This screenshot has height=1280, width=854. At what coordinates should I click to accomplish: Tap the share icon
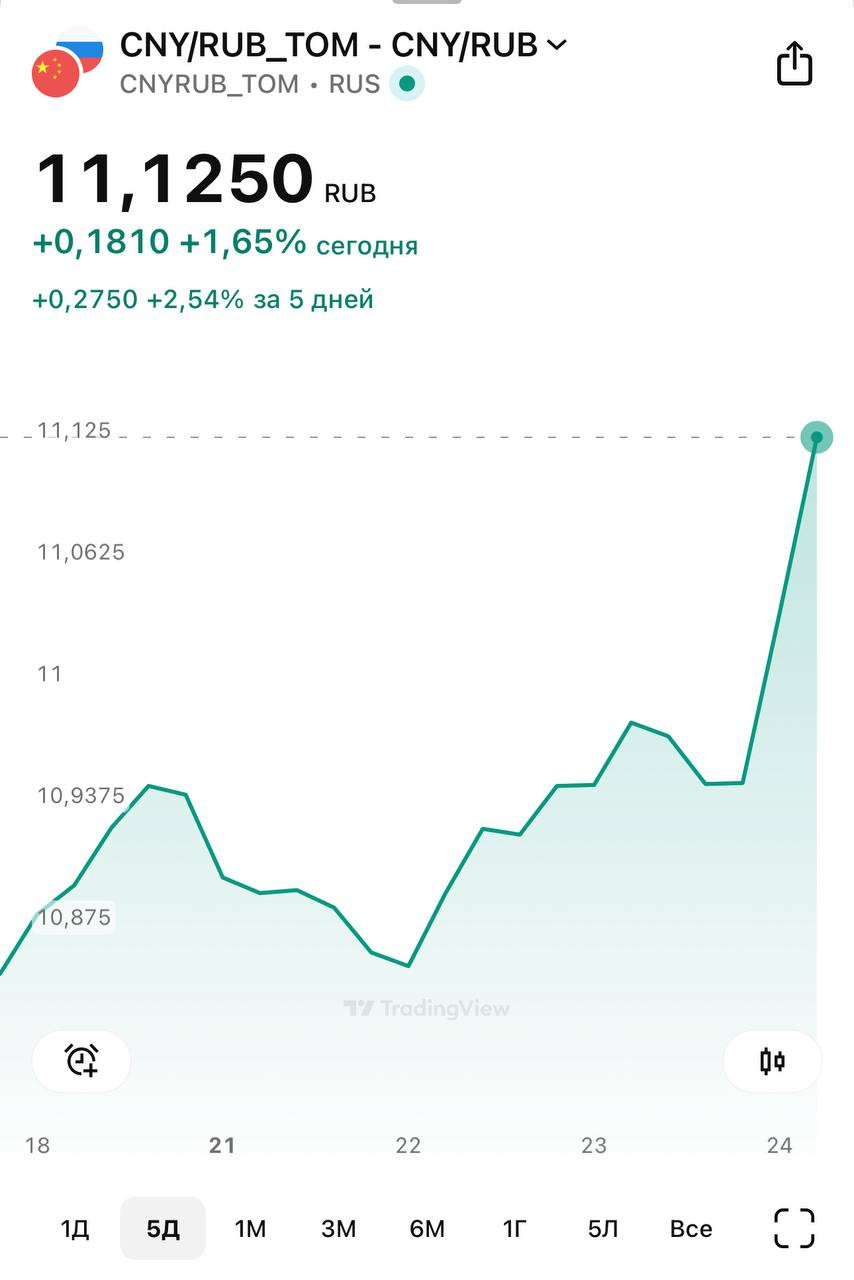[x=794, y=64]
